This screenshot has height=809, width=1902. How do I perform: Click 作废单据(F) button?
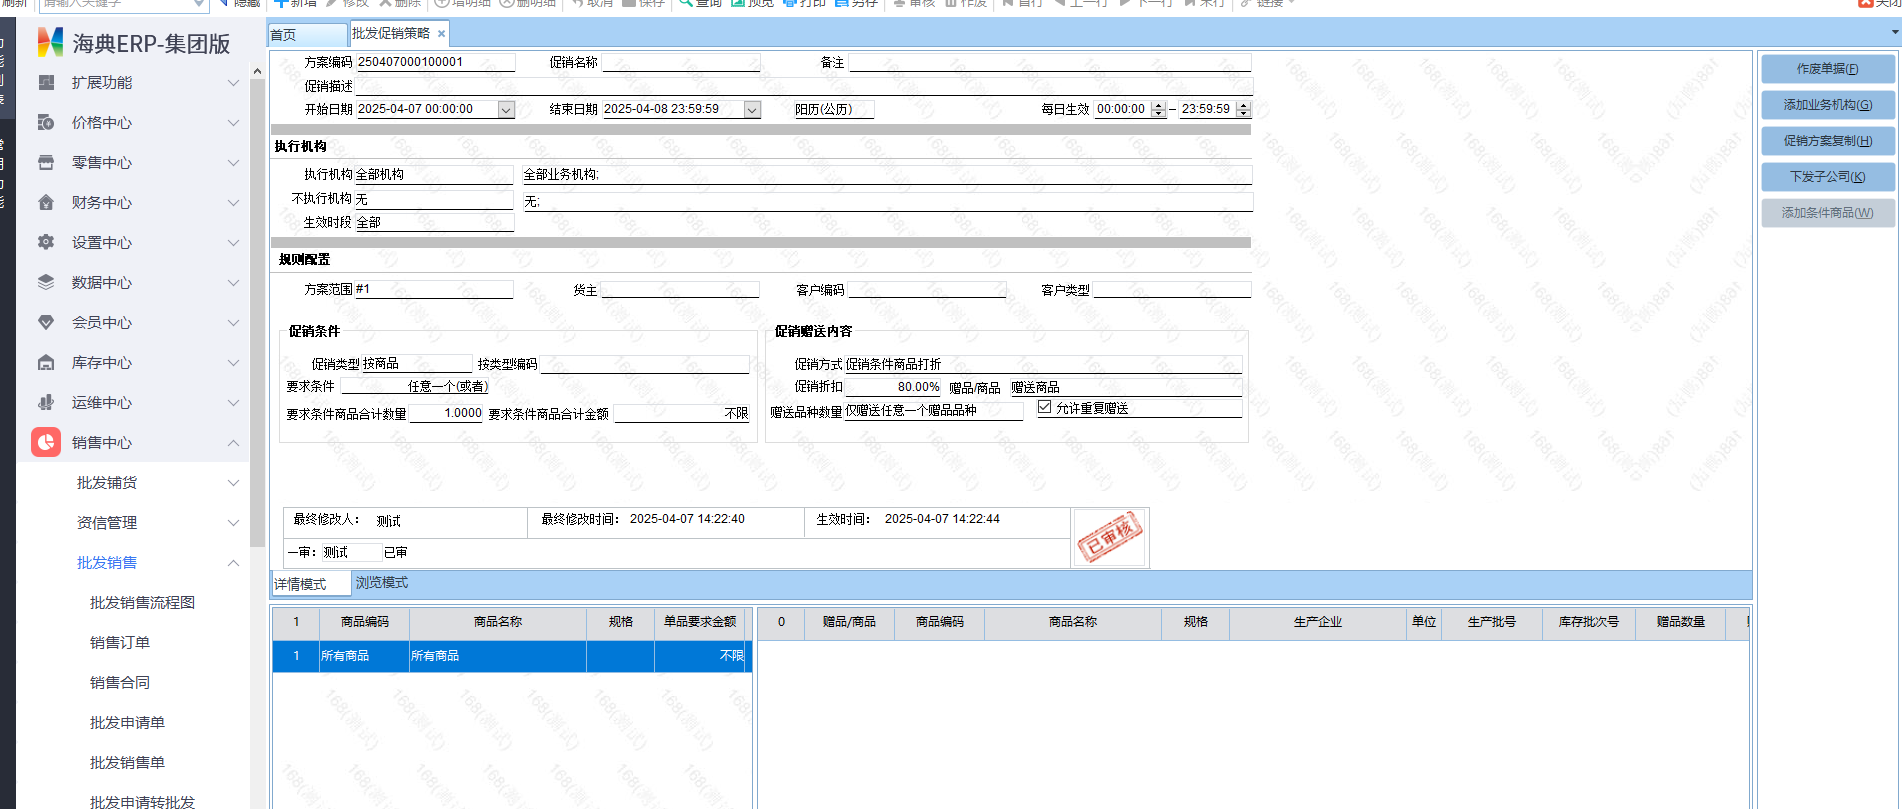point(1827,69)
